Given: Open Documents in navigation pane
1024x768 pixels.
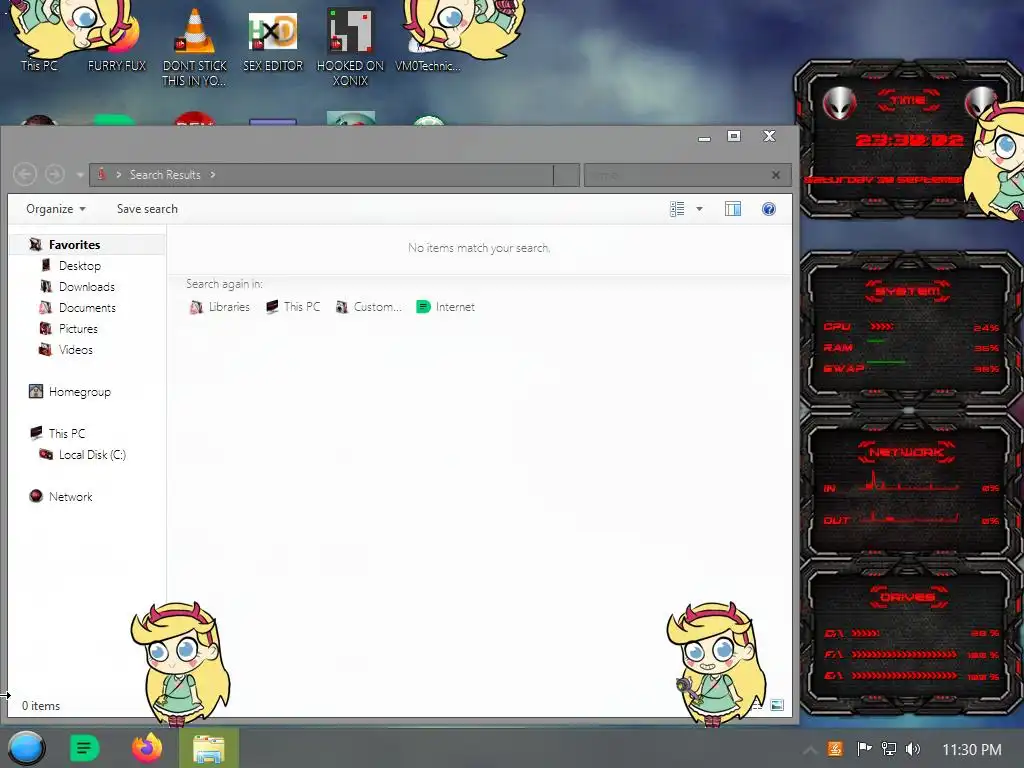Looking at the screenshot, I should [x=87, y=308].
